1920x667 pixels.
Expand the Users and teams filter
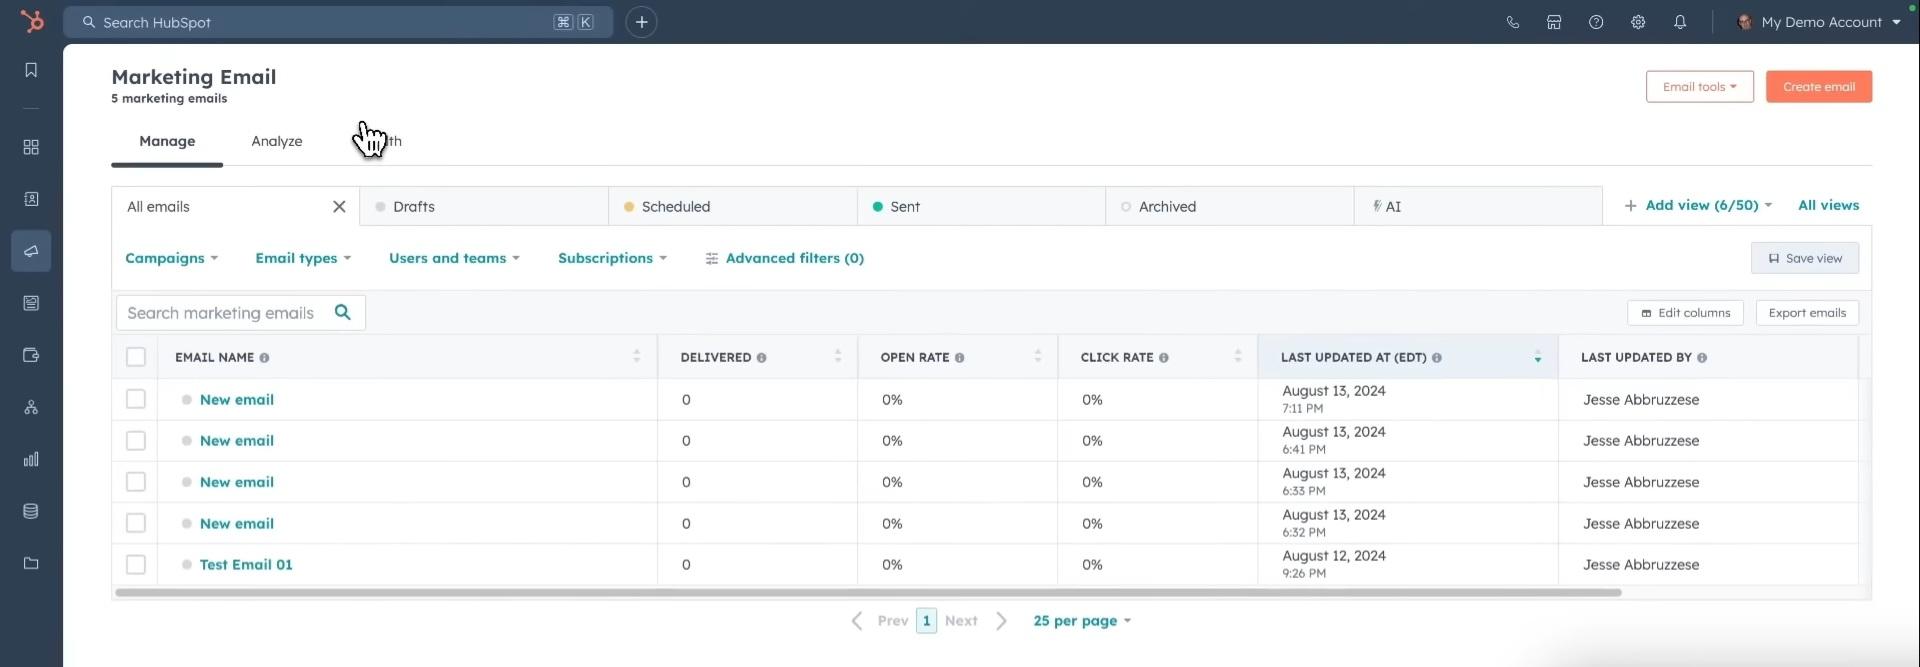(x=454, y=258)
